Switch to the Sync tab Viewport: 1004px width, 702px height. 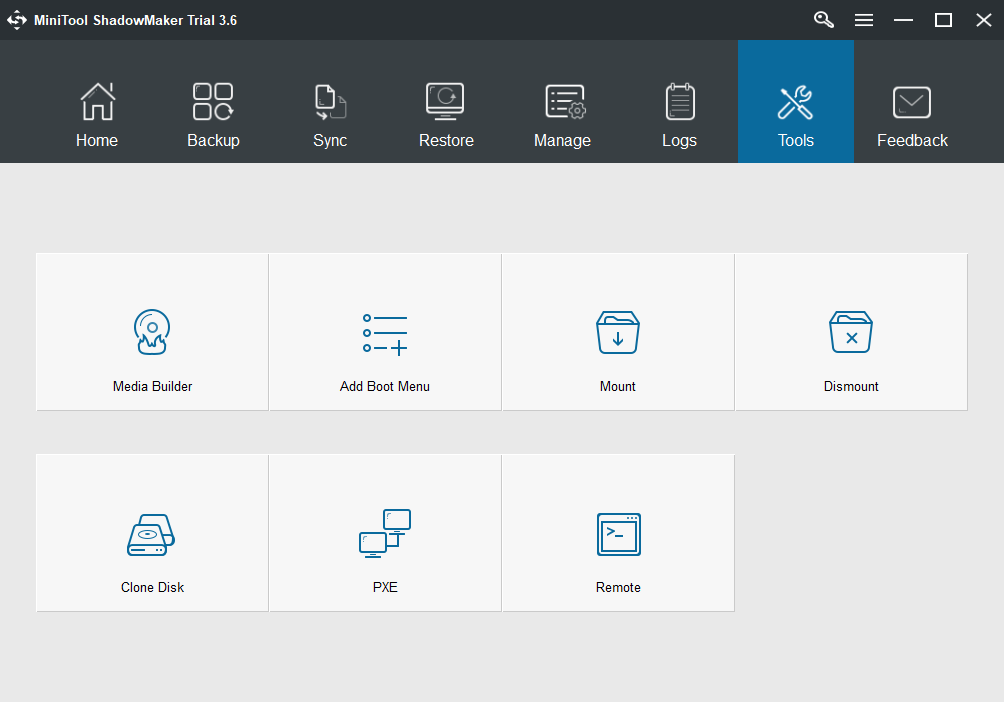(x=330, y=102)
